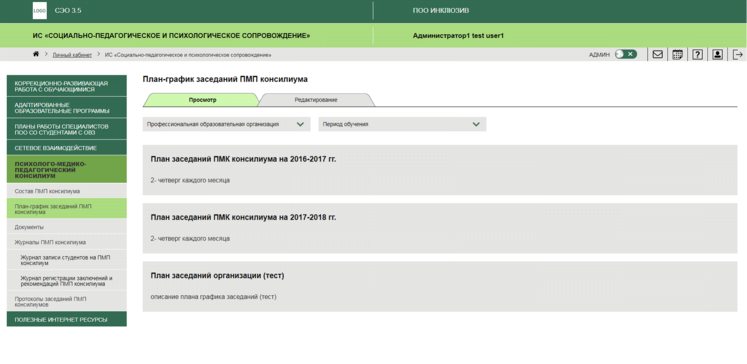Select plan card for 2017-2018 гг.

440,228
